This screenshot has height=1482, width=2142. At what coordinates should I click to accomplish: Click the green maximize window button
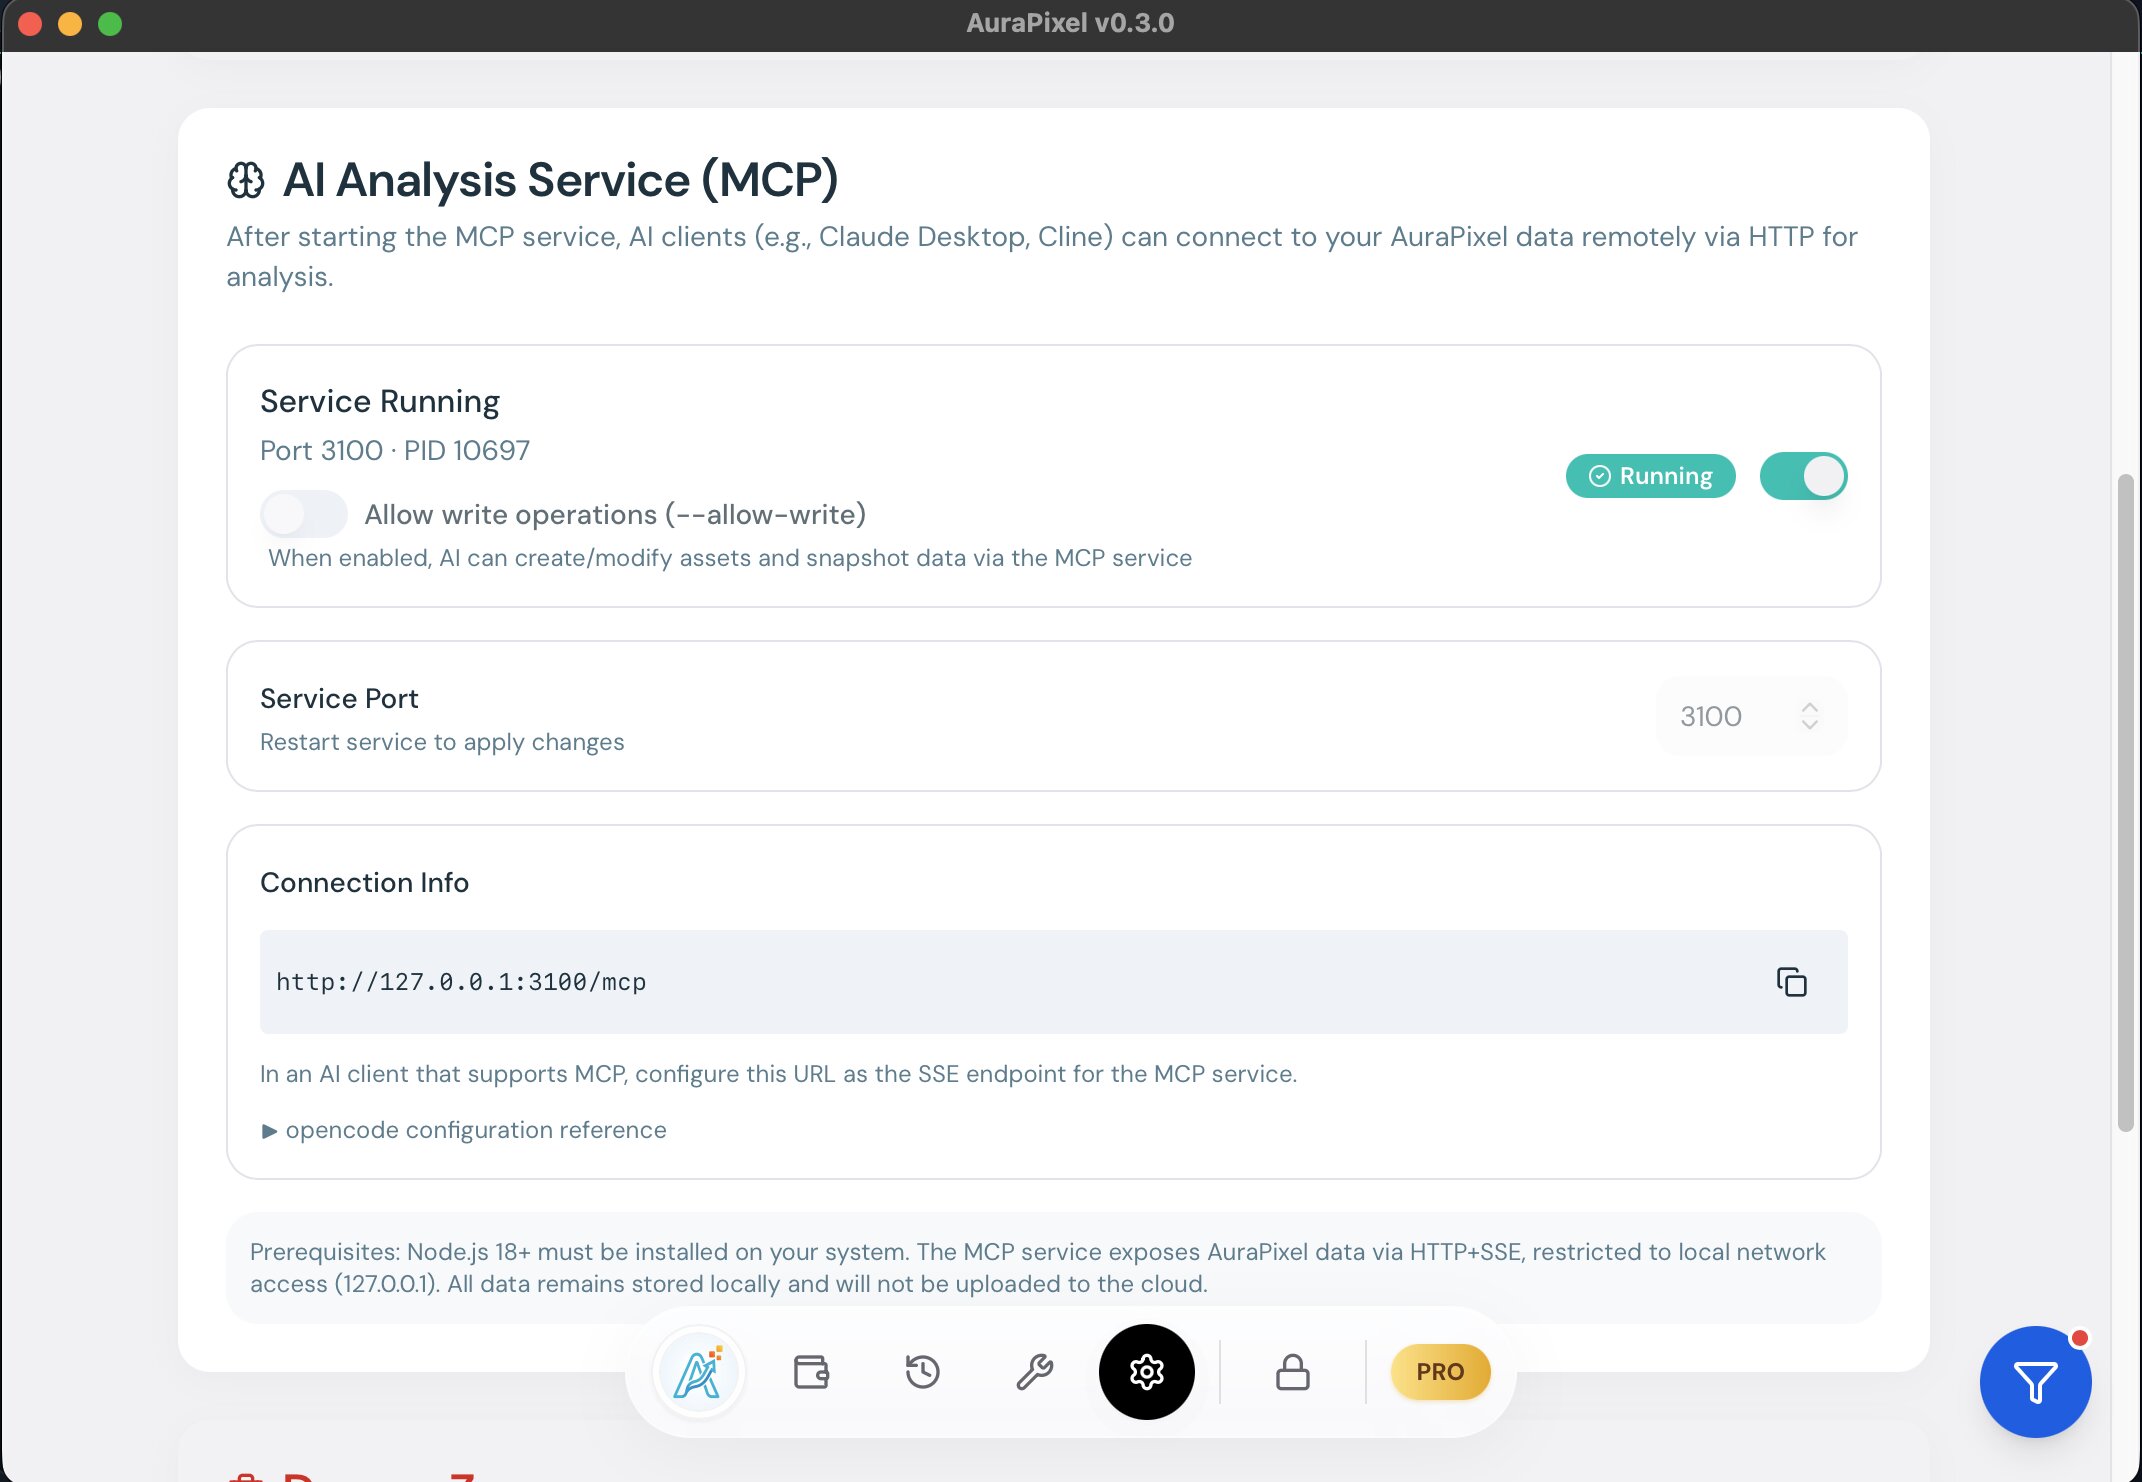coord(110,24)
